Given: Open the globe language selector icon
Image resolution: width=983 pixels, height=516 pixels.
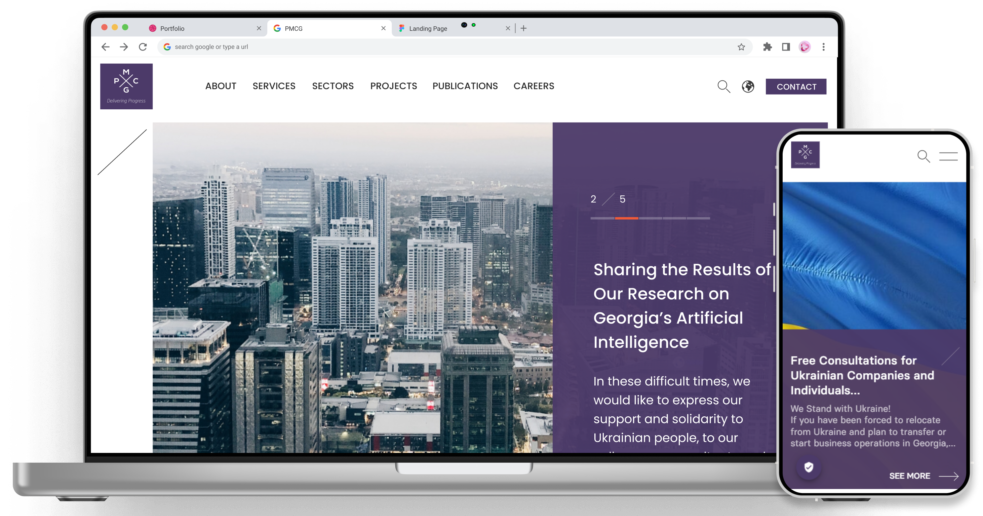Looking at the screenshot, I should (x=748, y=87).
